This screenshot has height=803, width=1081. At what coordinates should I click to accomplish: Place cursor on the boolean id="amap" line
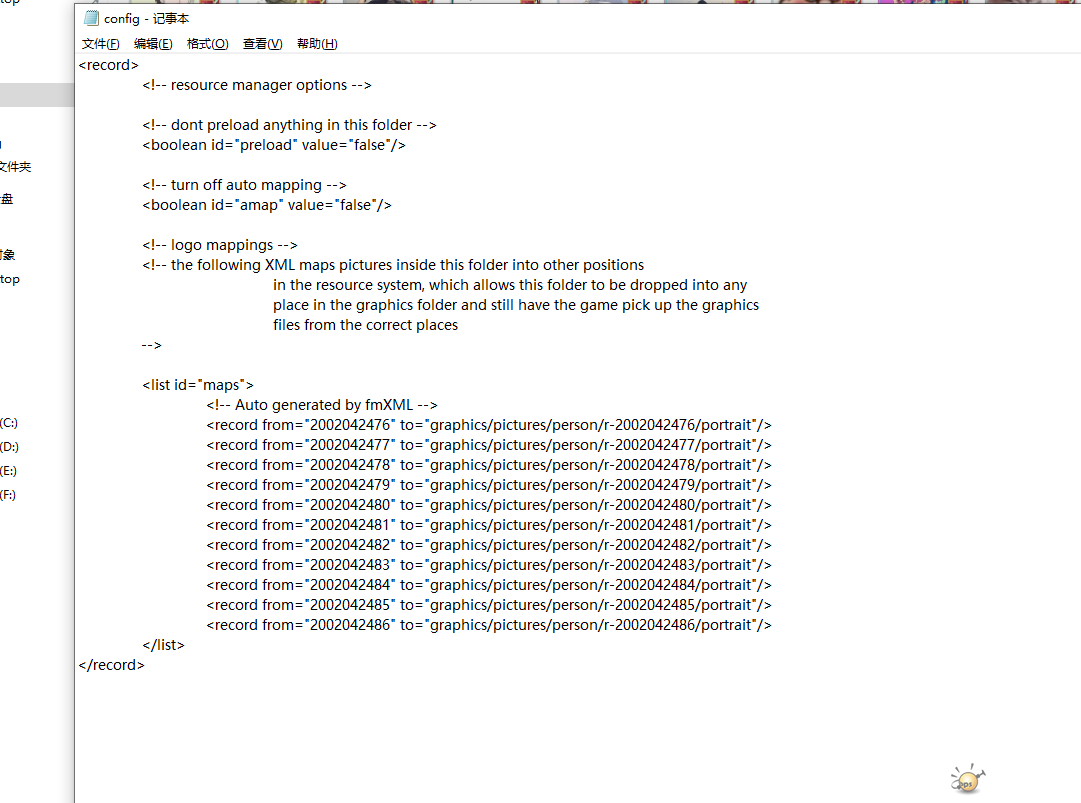[x=266, y=205]
